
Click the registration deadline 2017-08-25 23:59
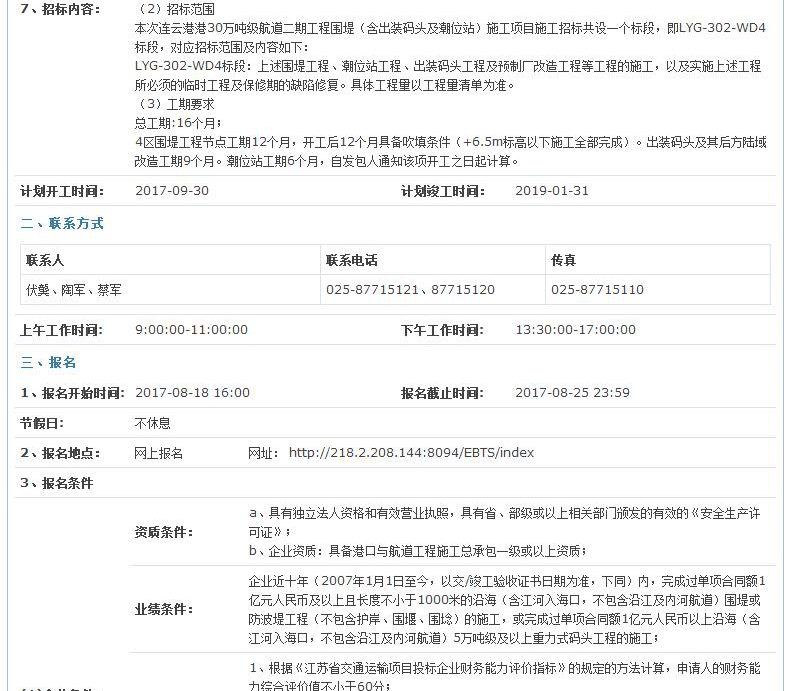pos(572,393)
